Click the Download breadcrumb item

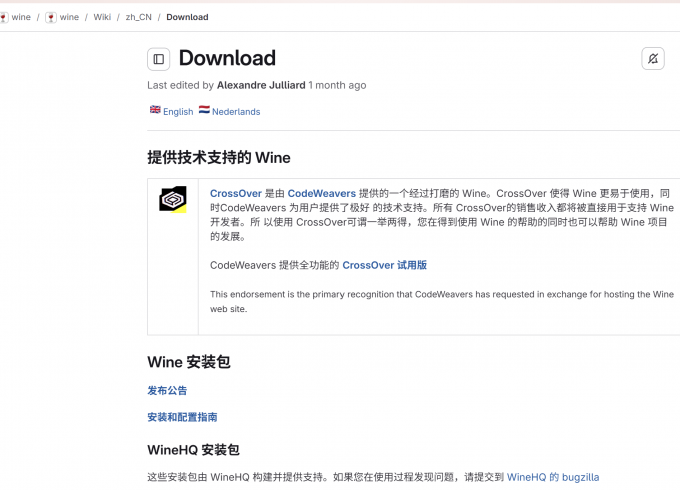point(187,17)
